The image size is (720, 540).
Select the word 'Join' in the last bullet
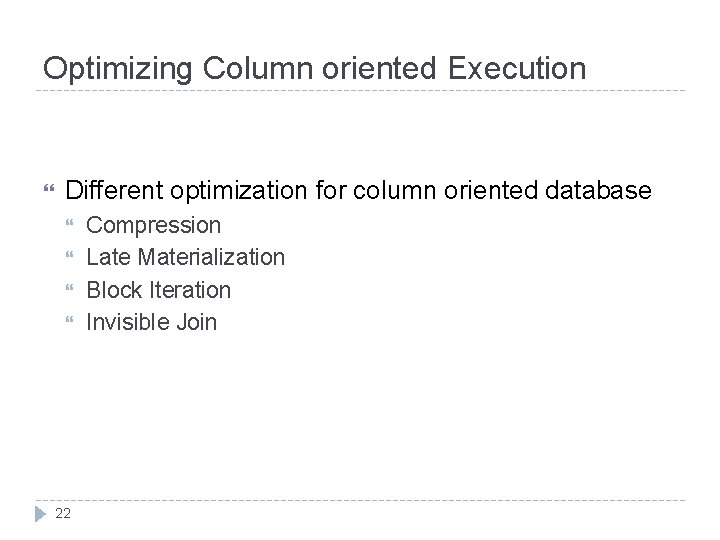coord(198,322)
